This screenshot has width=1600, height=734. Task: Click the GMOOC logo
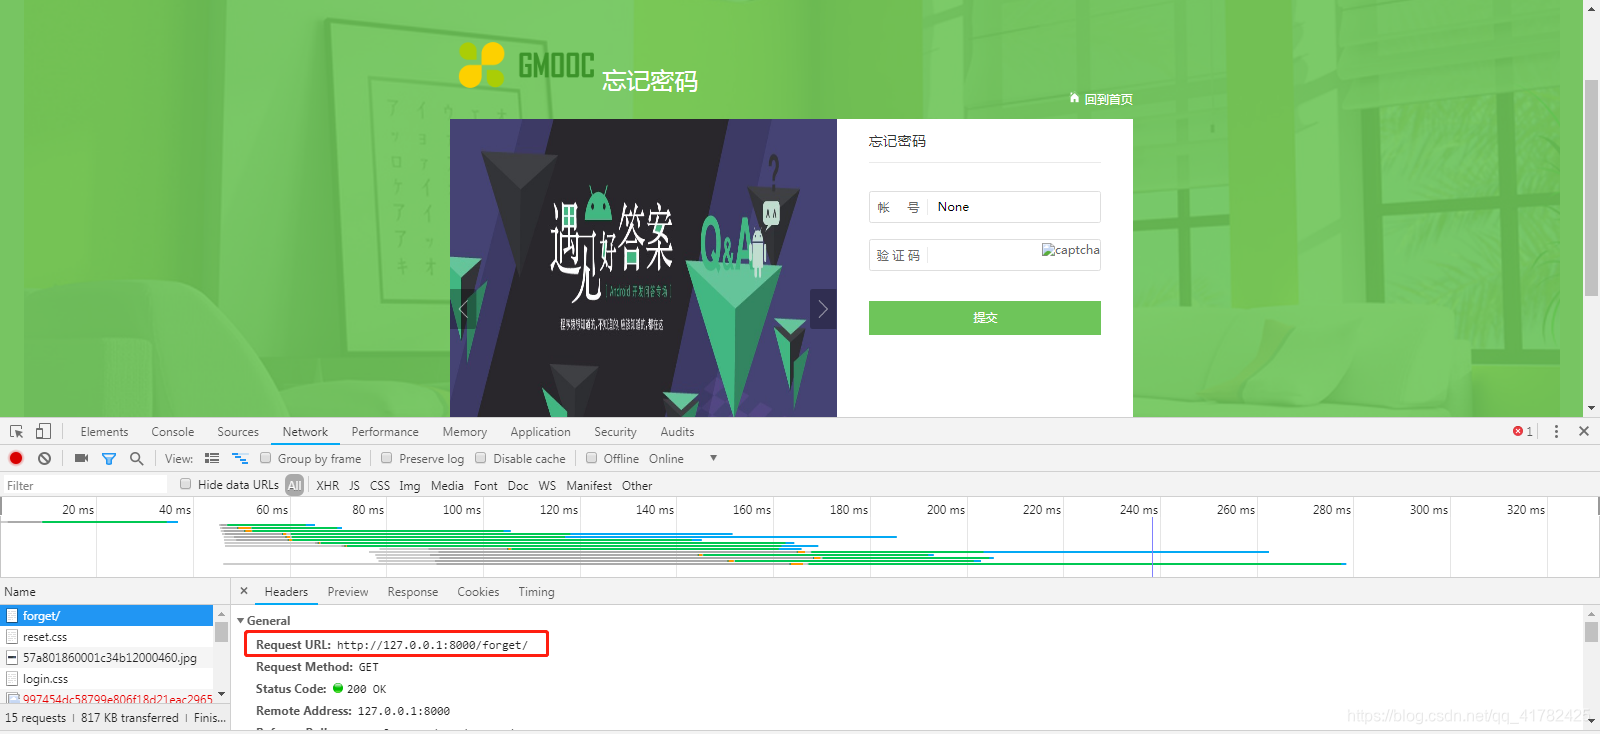[527, 65]
